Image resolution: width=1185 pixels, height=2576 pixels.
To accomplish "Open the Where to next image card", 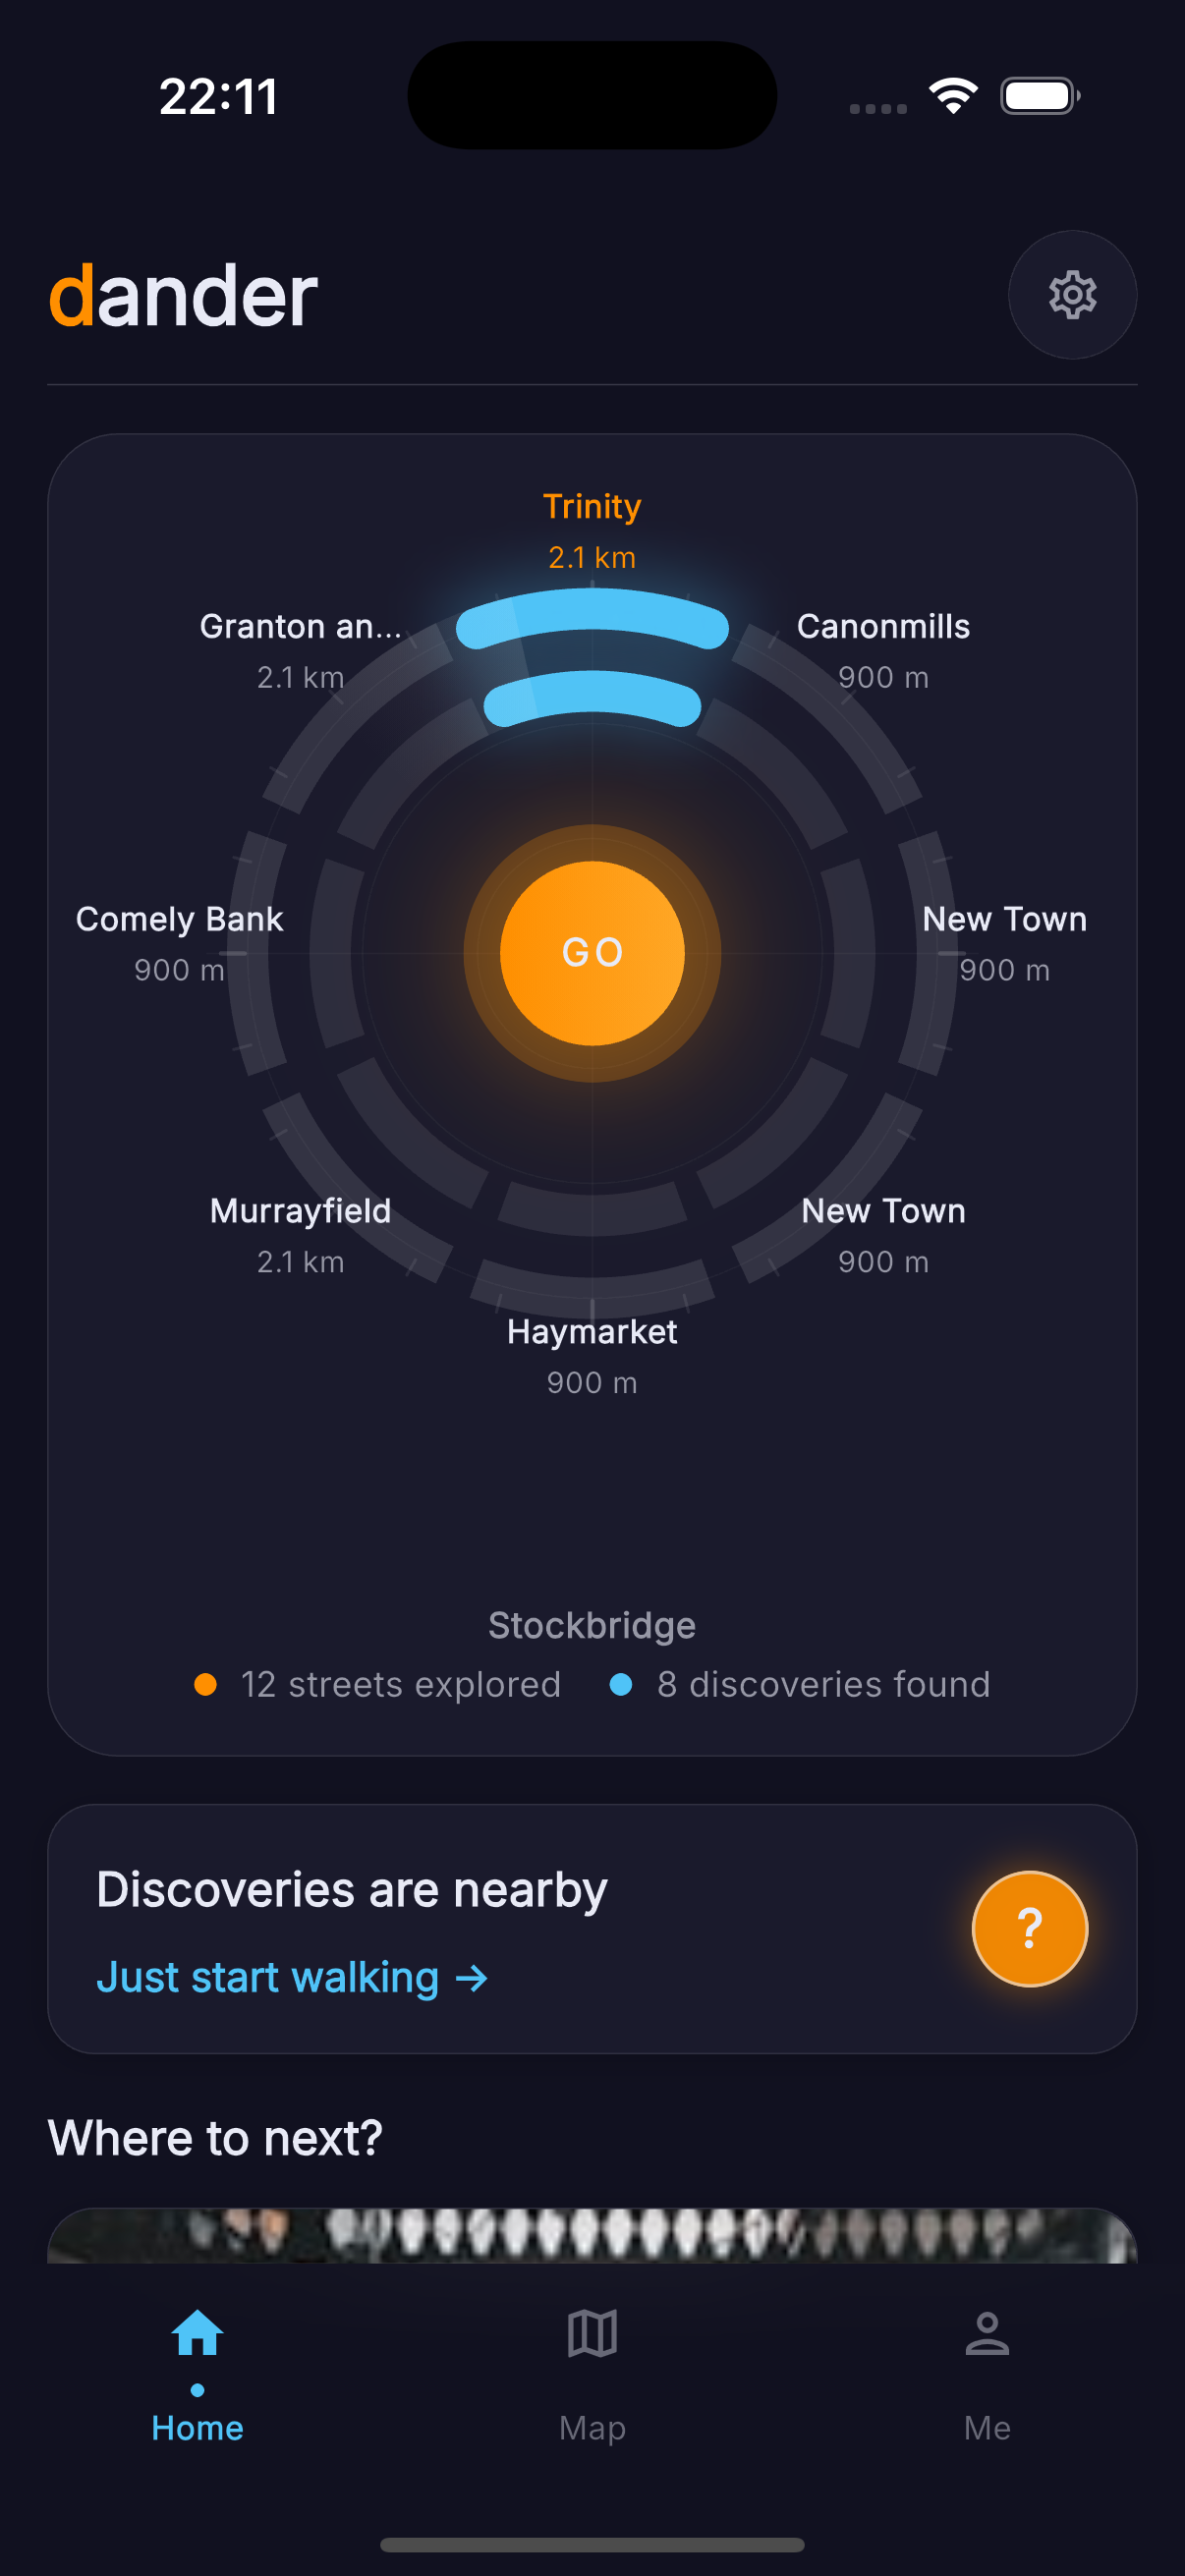I will click(592, 2236).
